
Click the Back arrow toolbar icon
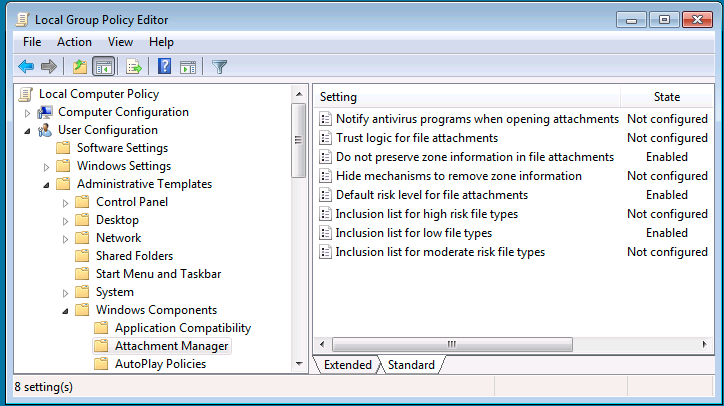click(26, 67)
